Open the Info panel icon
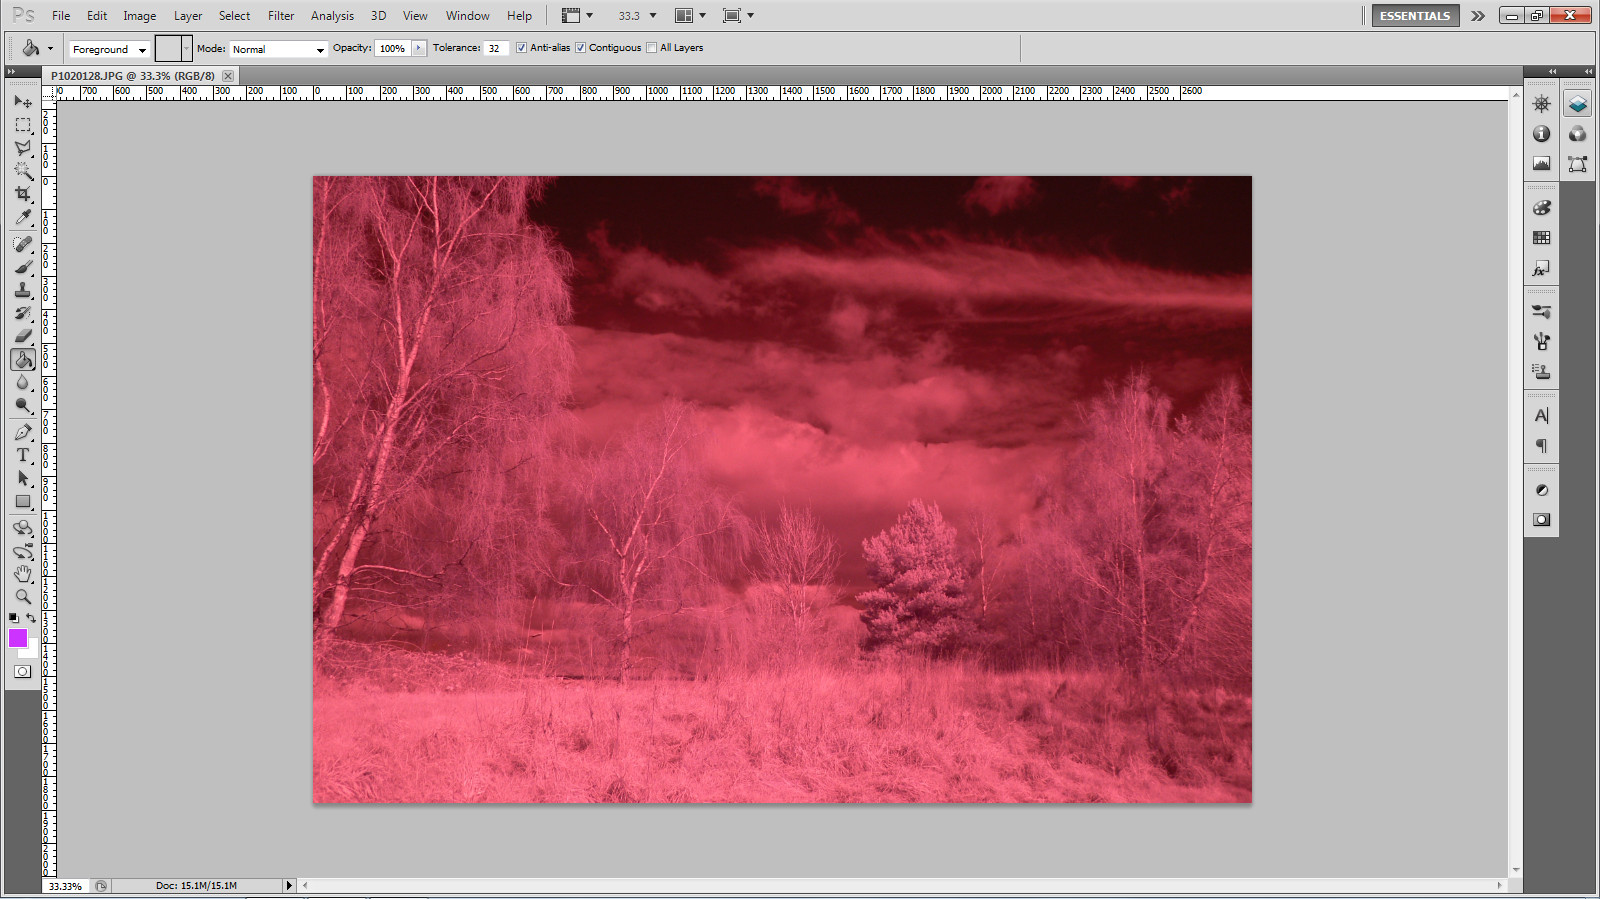This screenshot has width=1600, height=899. click(1542, 134)
